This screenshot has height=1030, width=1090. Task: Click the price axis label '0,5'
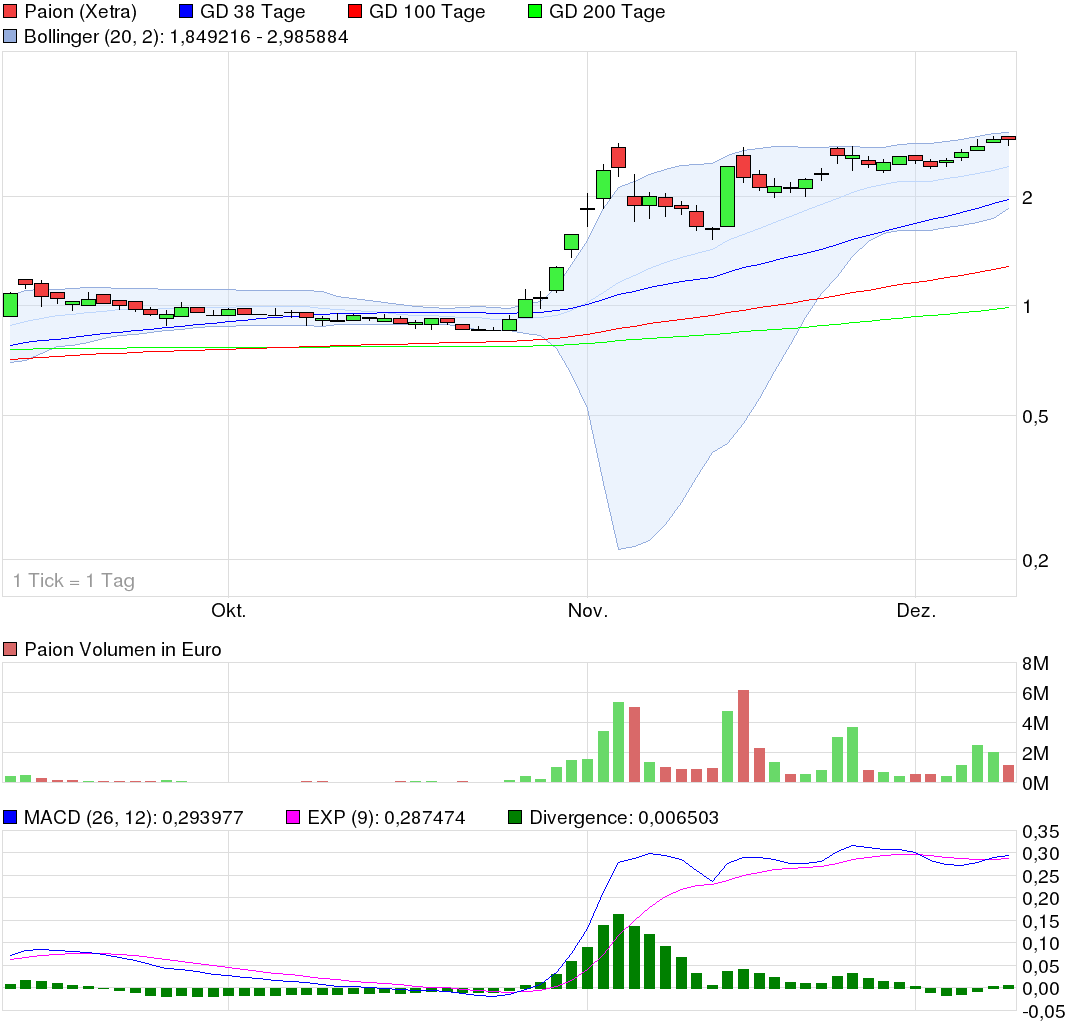(x=1035, y=417)
